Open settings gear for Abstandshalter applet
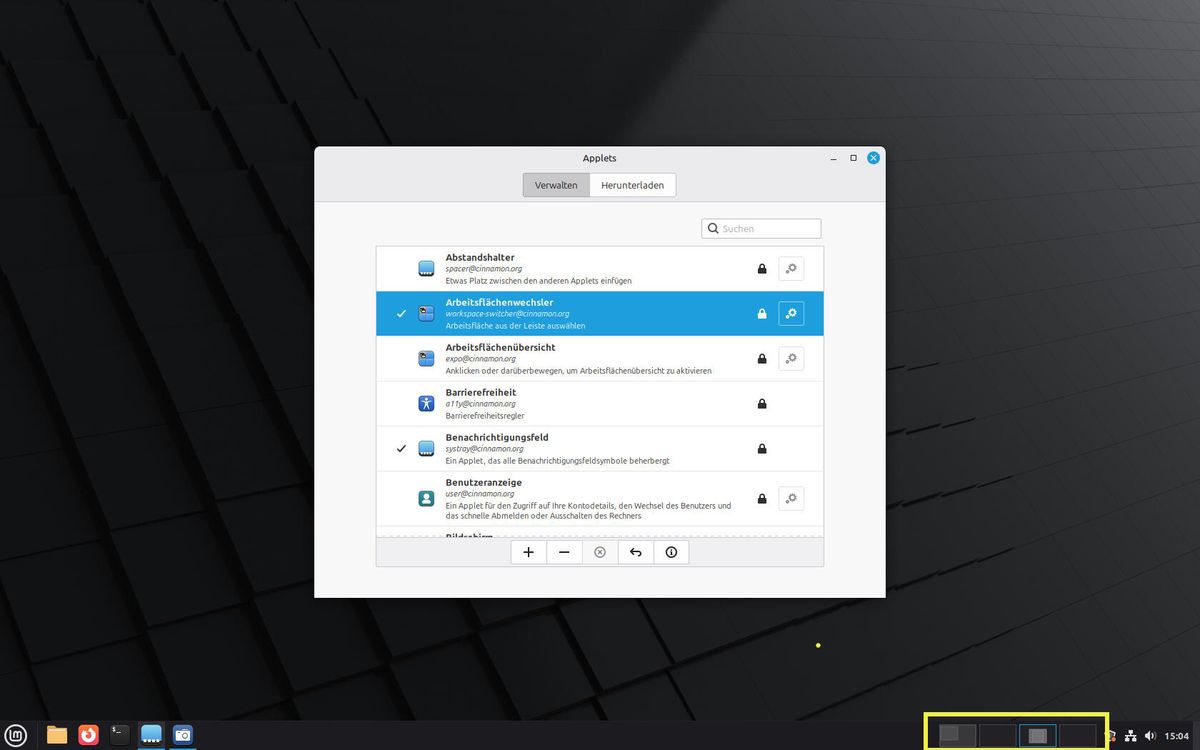 [791, 268]
